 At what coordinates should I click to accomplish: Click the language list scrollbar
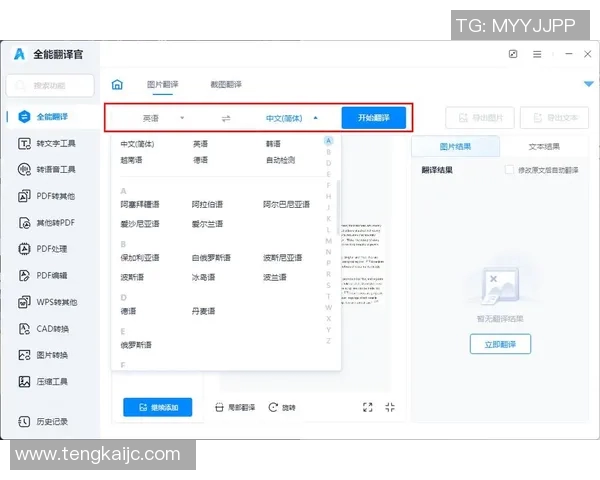pos(338,207)
